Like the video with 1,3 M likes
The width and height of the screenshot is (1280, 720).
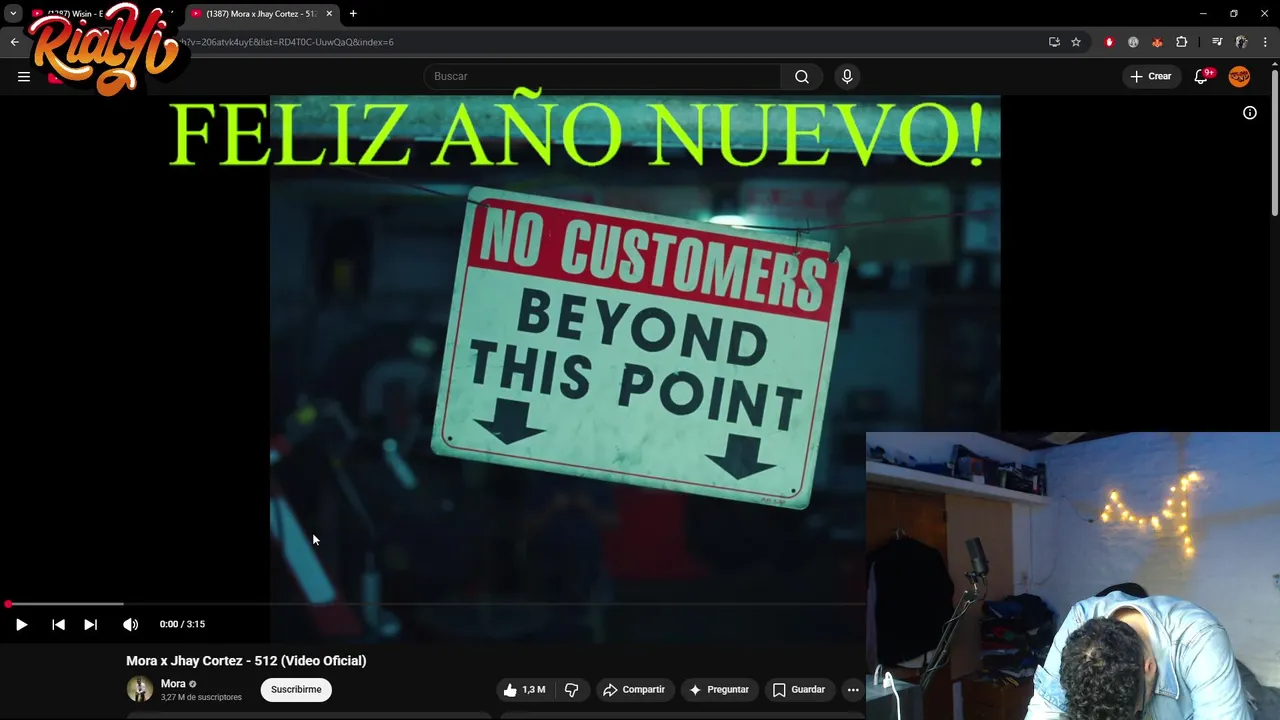tap(524, 689)
